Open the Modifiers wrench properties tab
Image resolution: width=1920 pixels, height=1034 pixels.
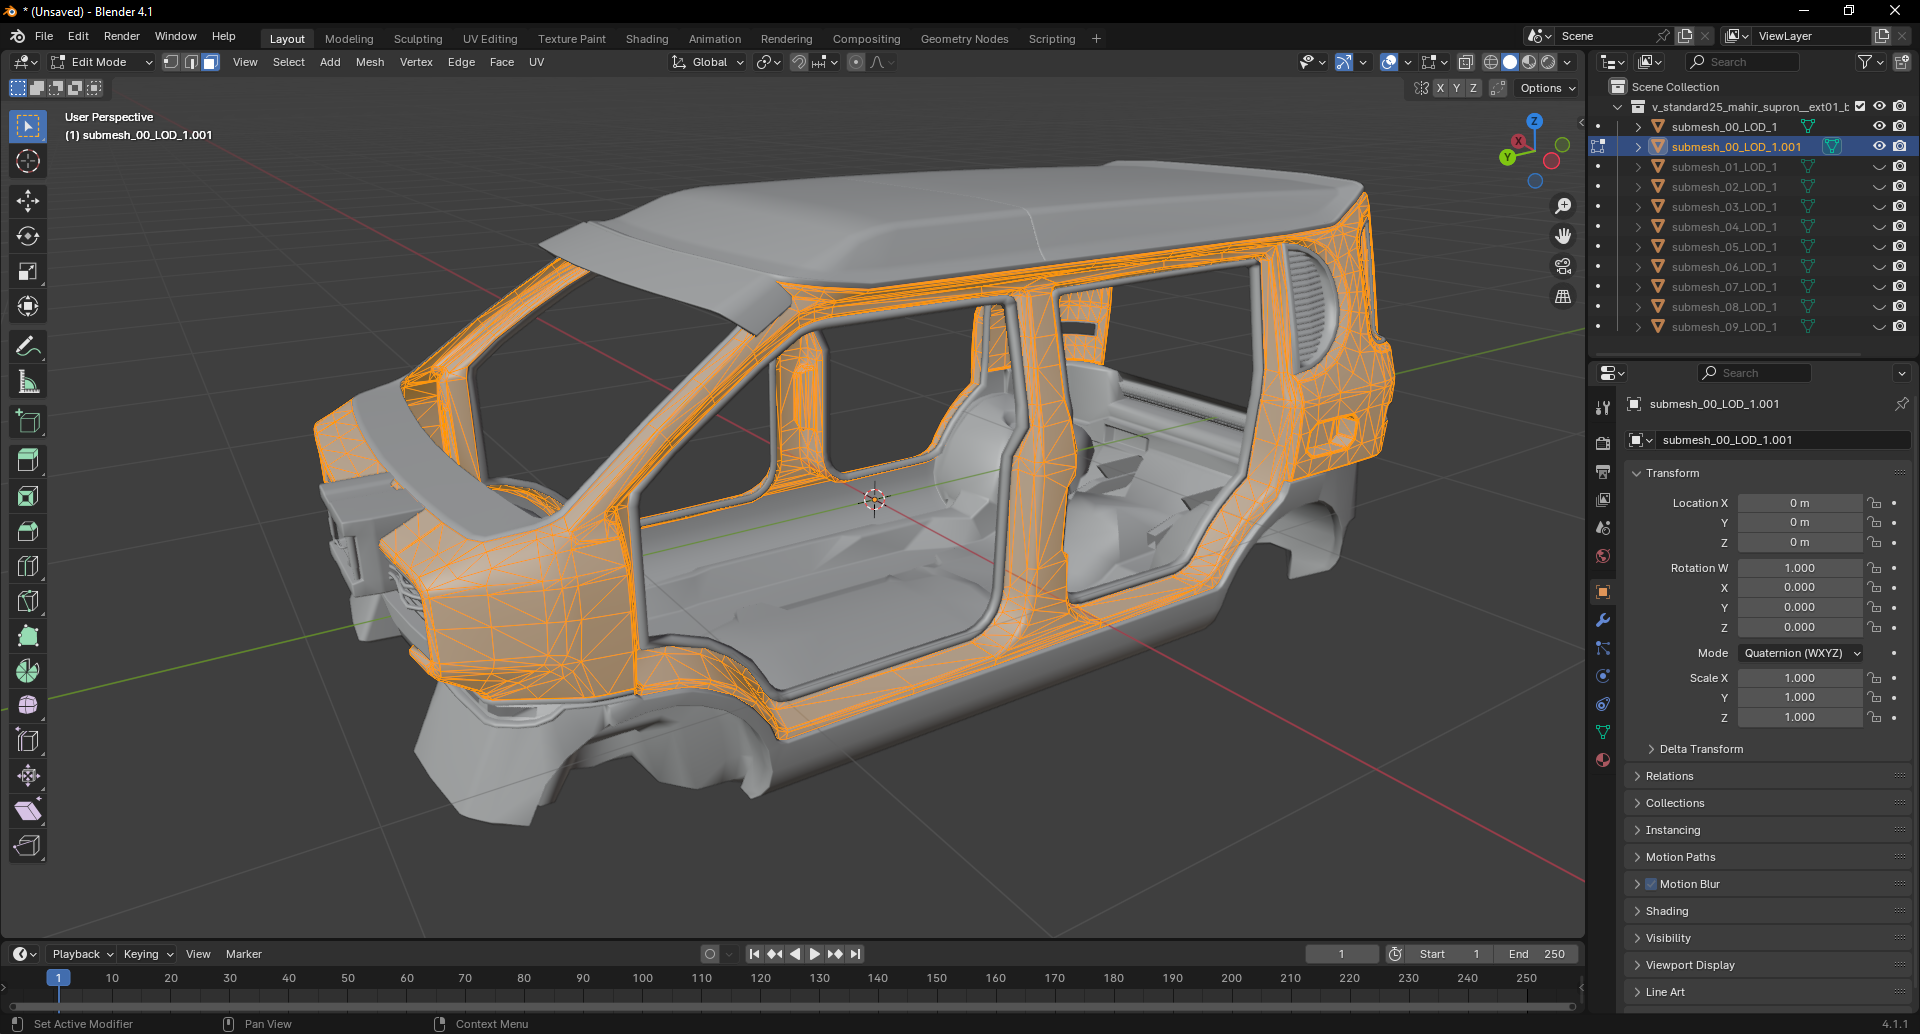click(x=1603, y=620)
